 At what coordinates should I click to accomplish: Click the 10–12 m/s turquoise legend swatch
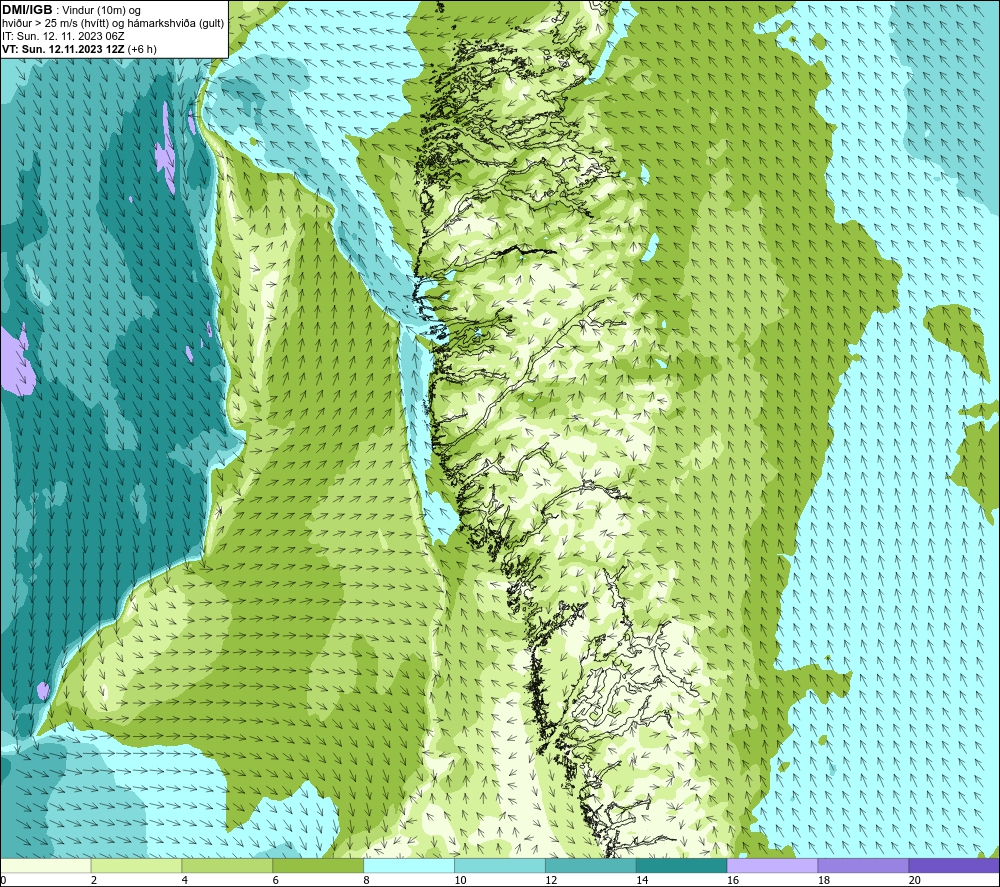pos(500,865)
